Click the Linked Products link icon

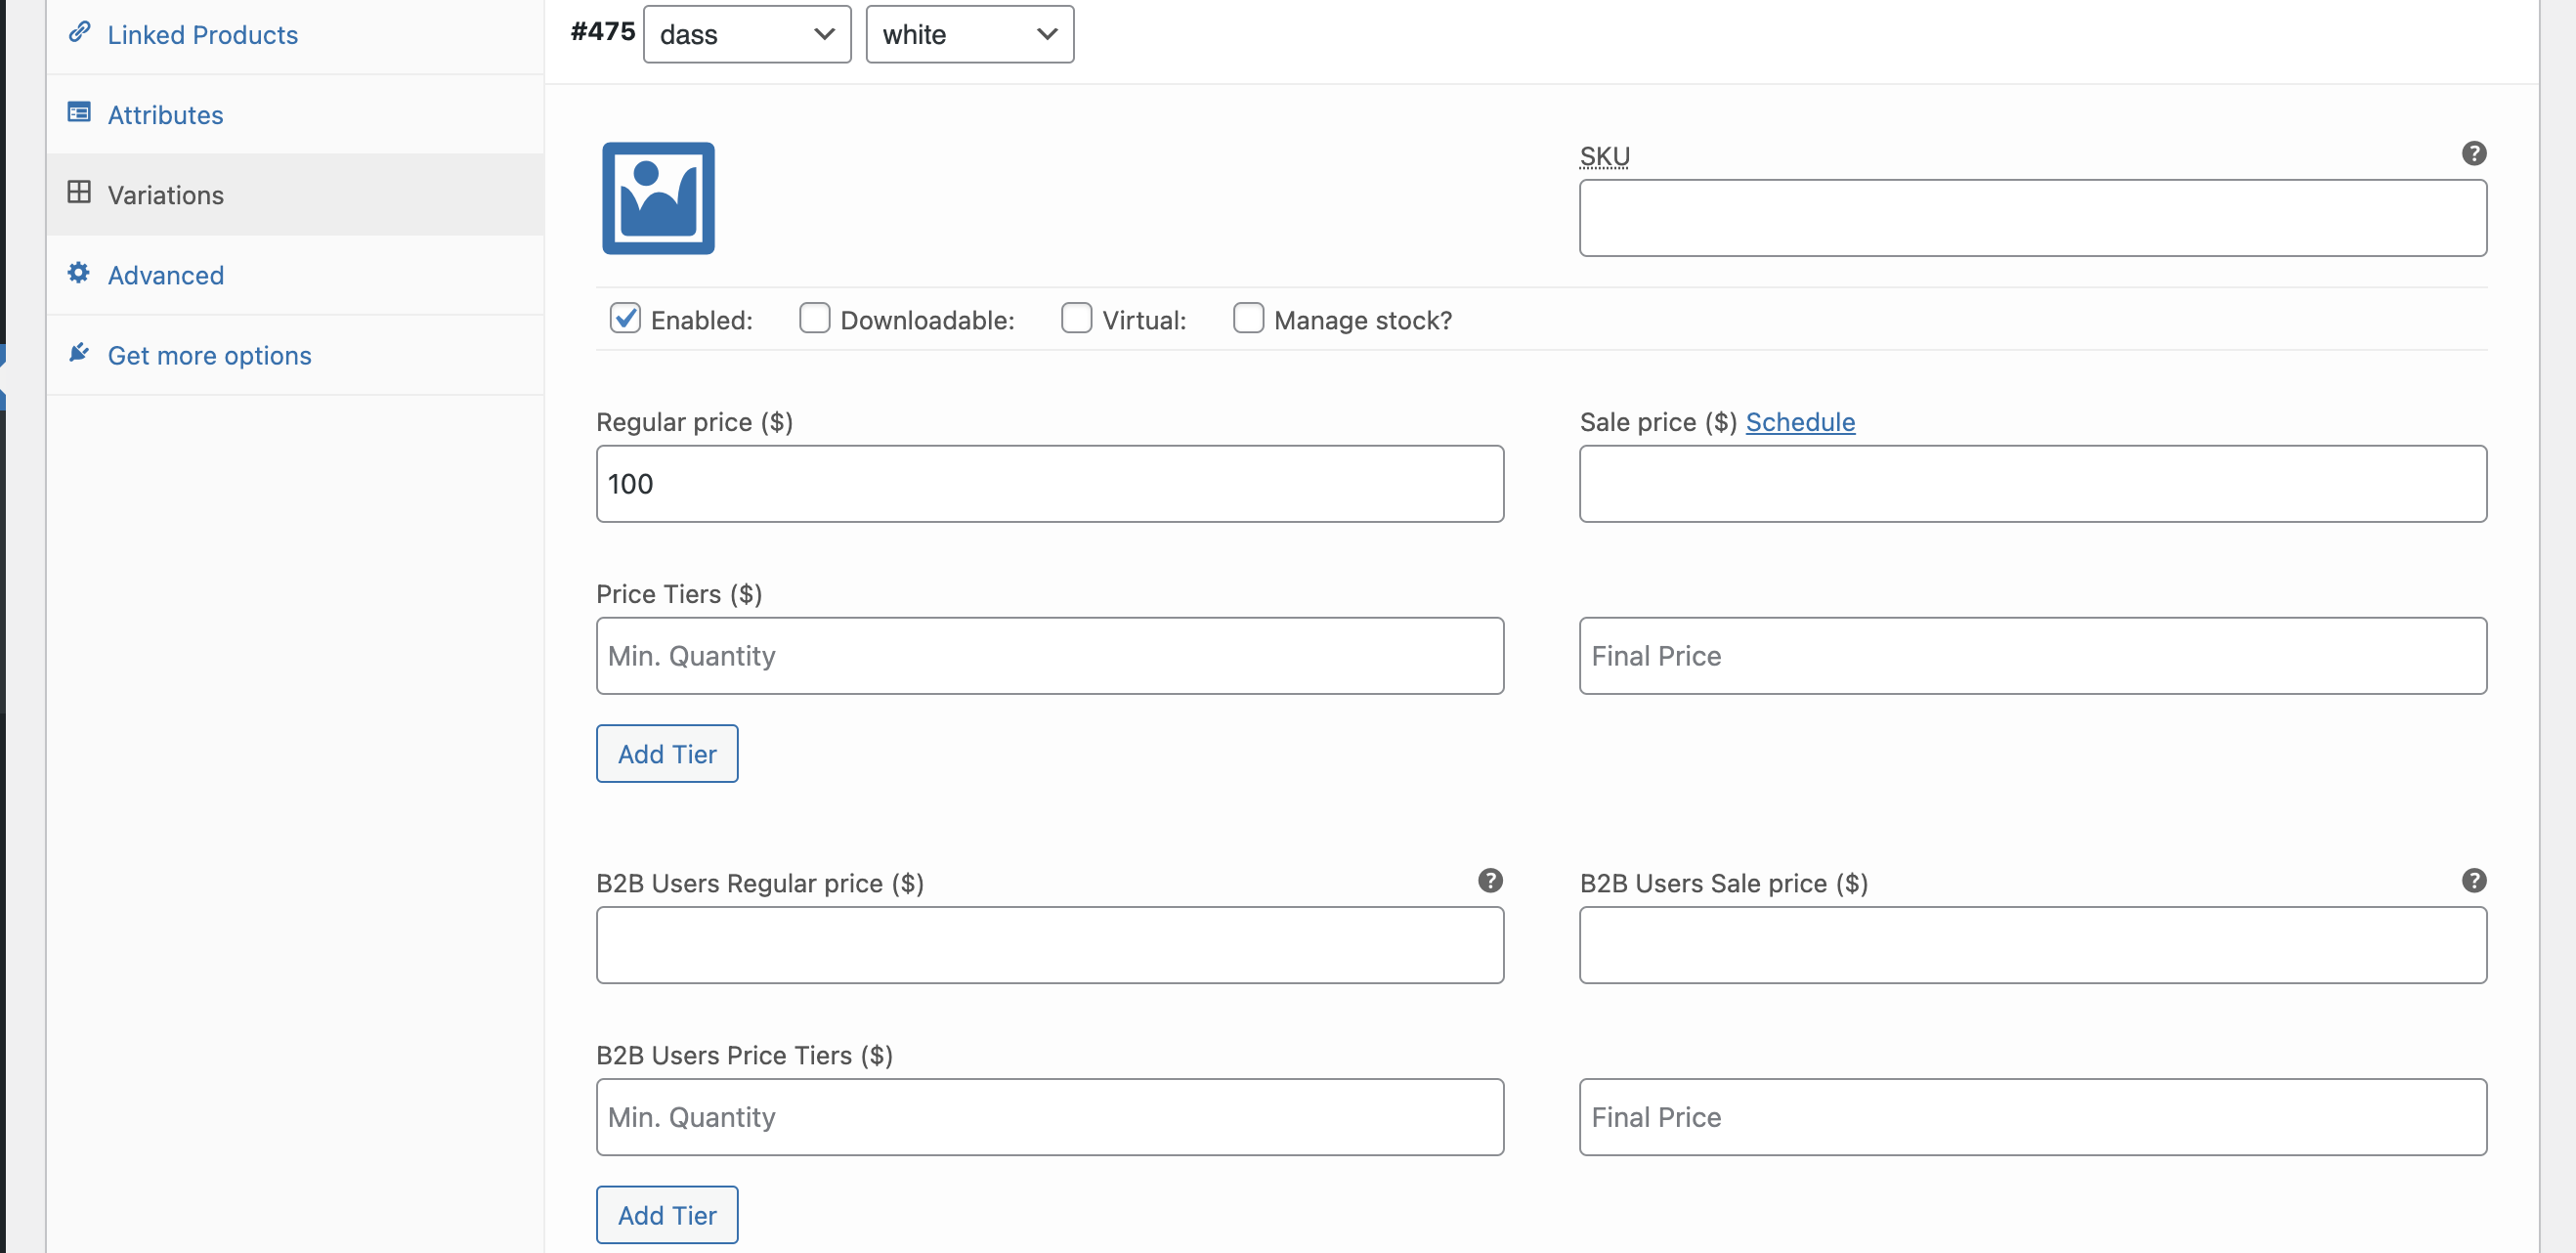point(79,32)
